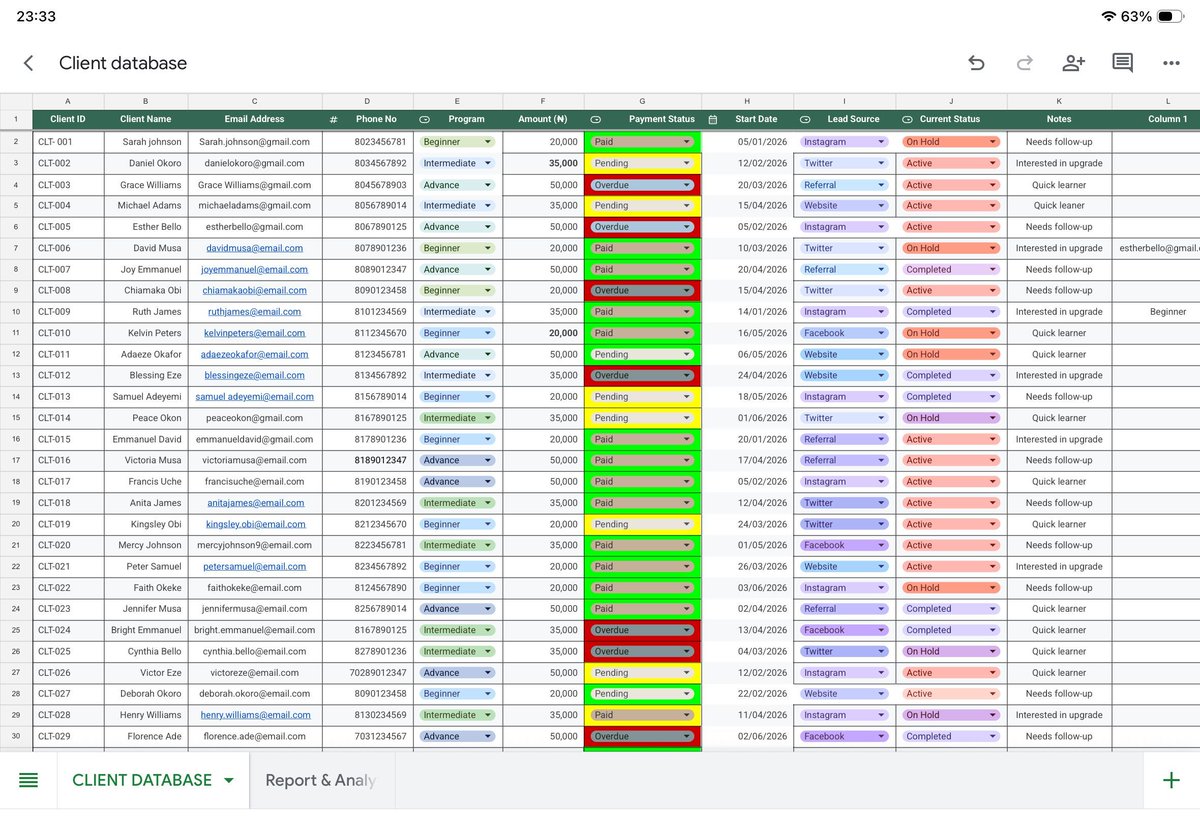Click the Program column type icon
This screenshot has height=834, width=1200.
[x=423, y=119]
